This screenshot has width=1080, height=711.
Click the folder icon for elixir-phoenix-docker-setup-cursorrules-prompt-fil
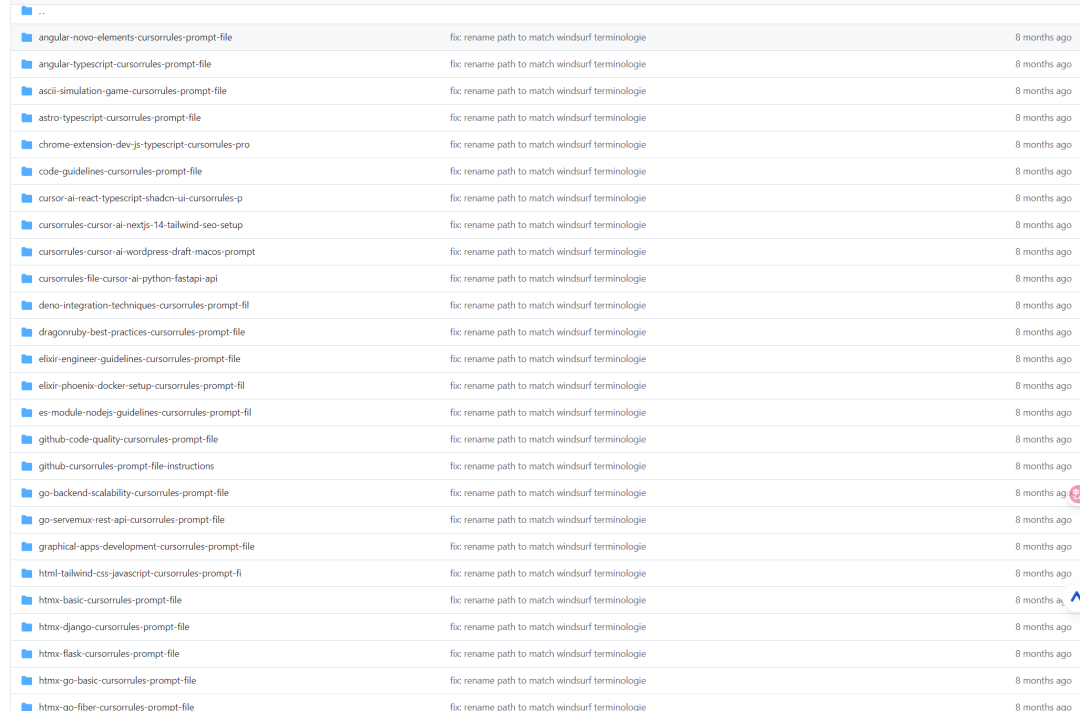26,385
